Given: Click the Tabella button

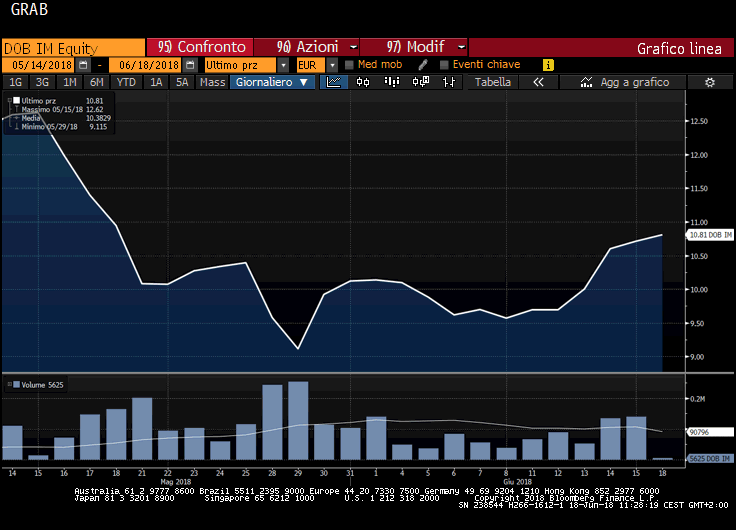Looking at the screenshot, I should 492,82.
